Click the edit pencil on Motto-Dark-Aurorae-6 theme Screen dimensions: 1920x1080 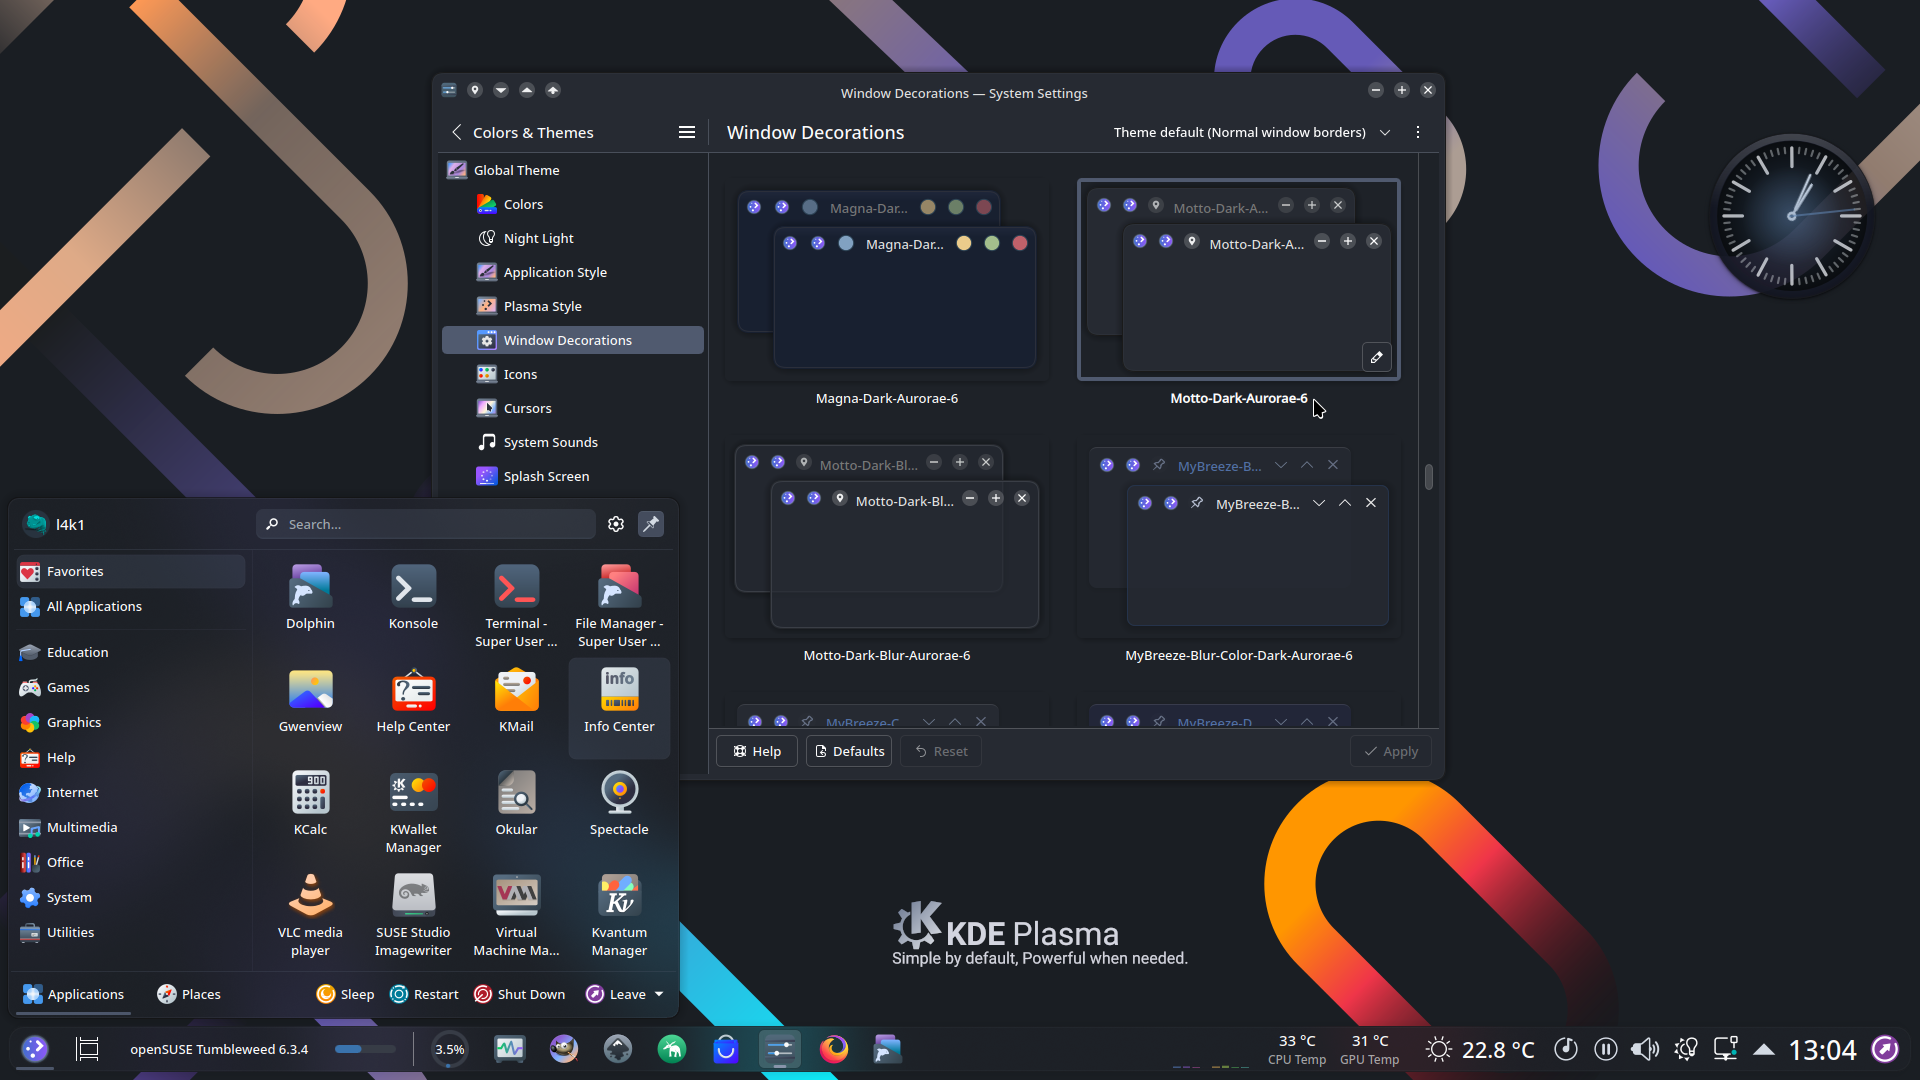(x=1377, y=357)
